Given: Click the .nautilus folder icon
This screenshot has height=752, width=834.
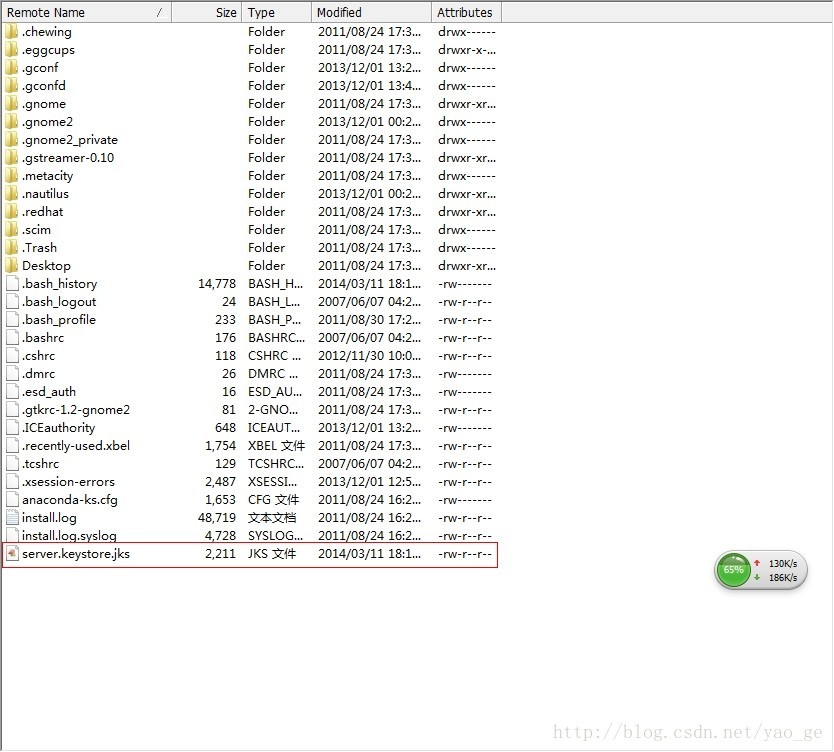Looking at the screenshot, I should tap(12, 194).
